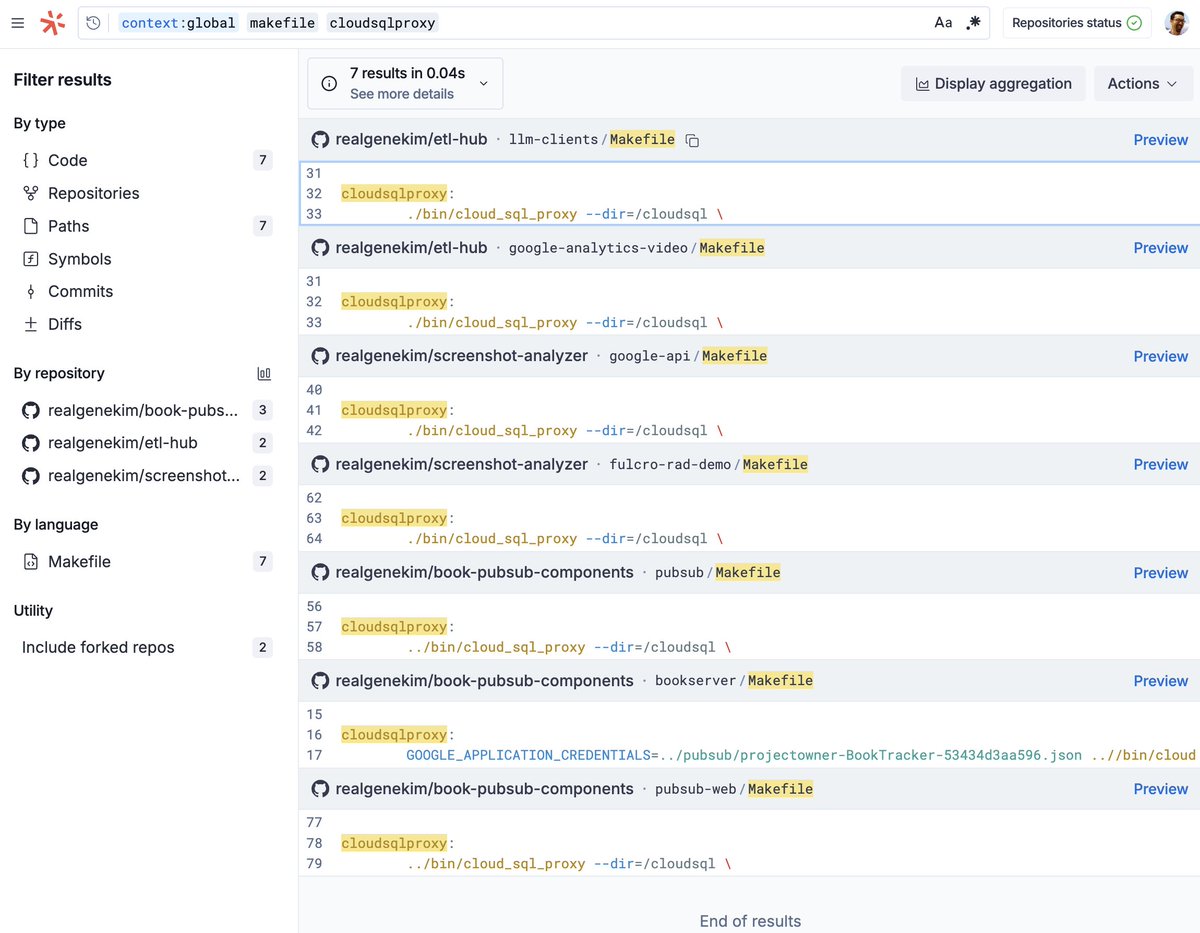Click GitHub icon beside sidebar realgenekim/etl-hub

(31, 443)
